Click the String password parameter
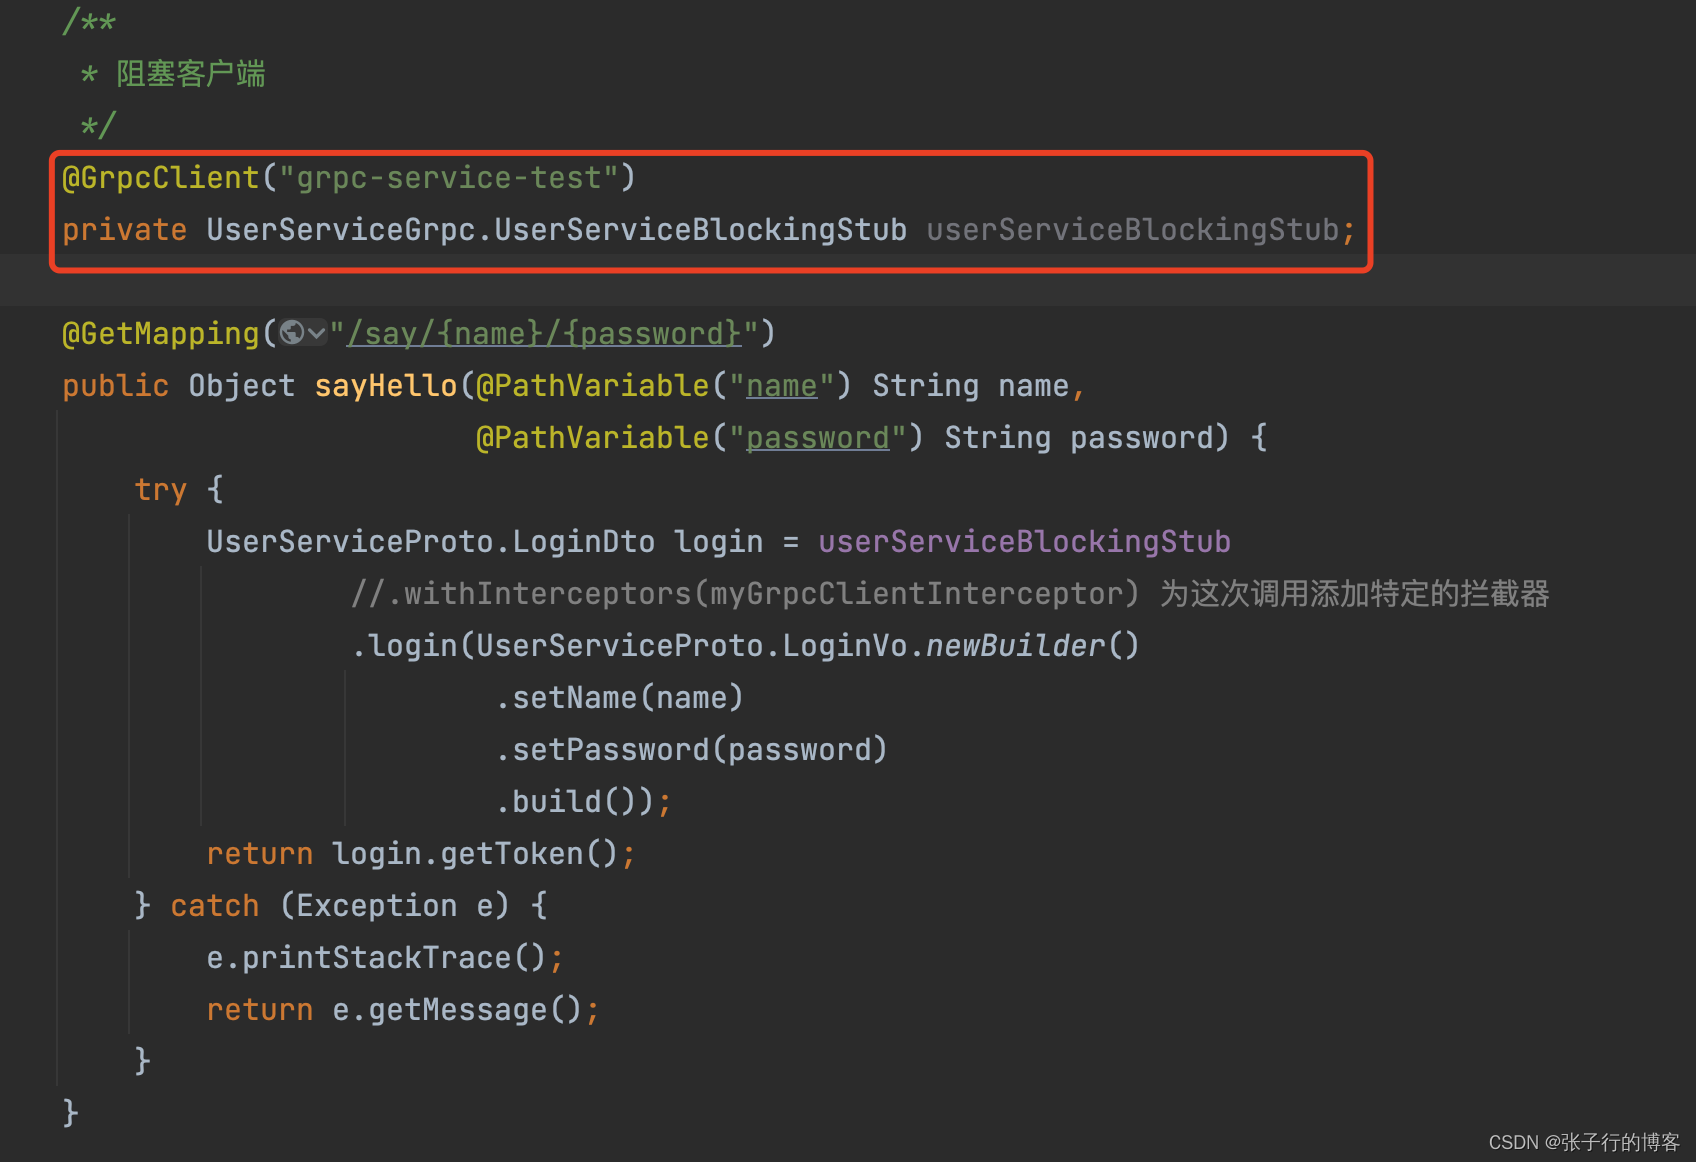This screenshot has width=1696, height=1162. click(1078, 437)
